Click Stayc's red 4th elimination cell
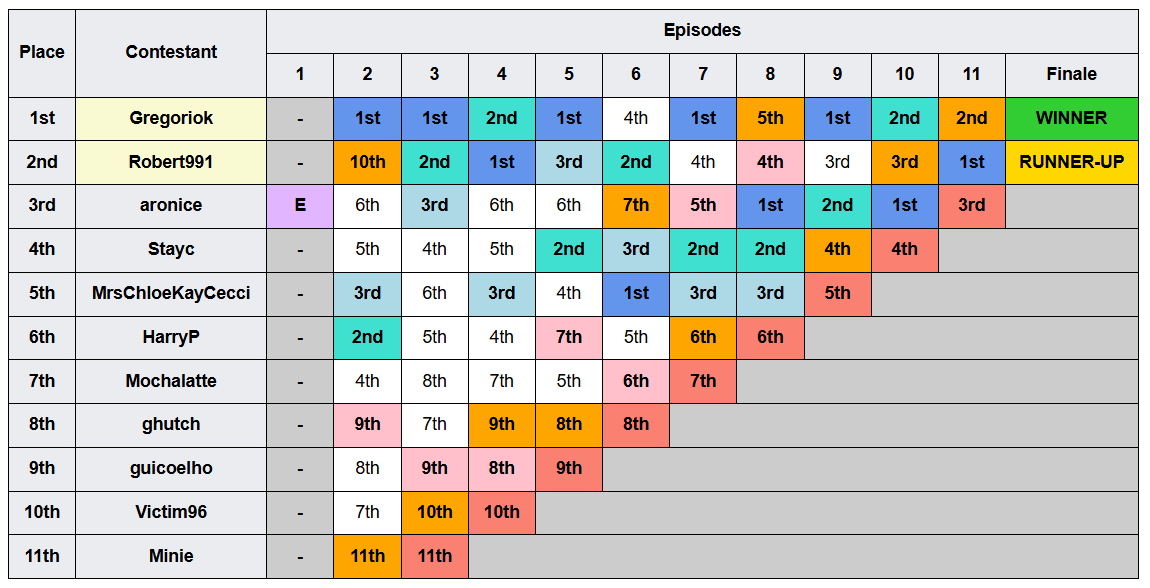 (904, 250)
